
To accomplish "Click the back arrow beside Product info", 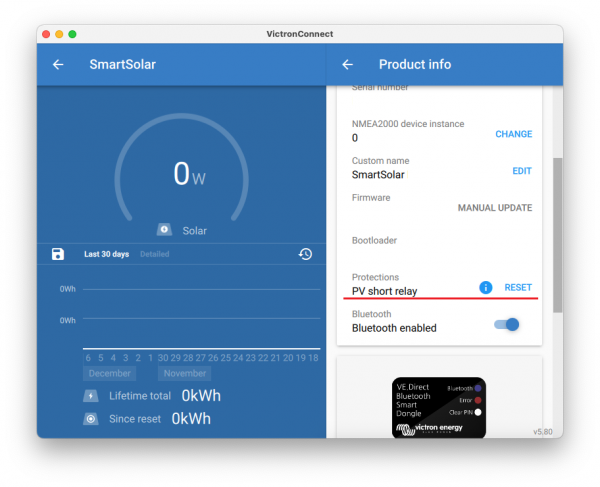I will [347, 65].
